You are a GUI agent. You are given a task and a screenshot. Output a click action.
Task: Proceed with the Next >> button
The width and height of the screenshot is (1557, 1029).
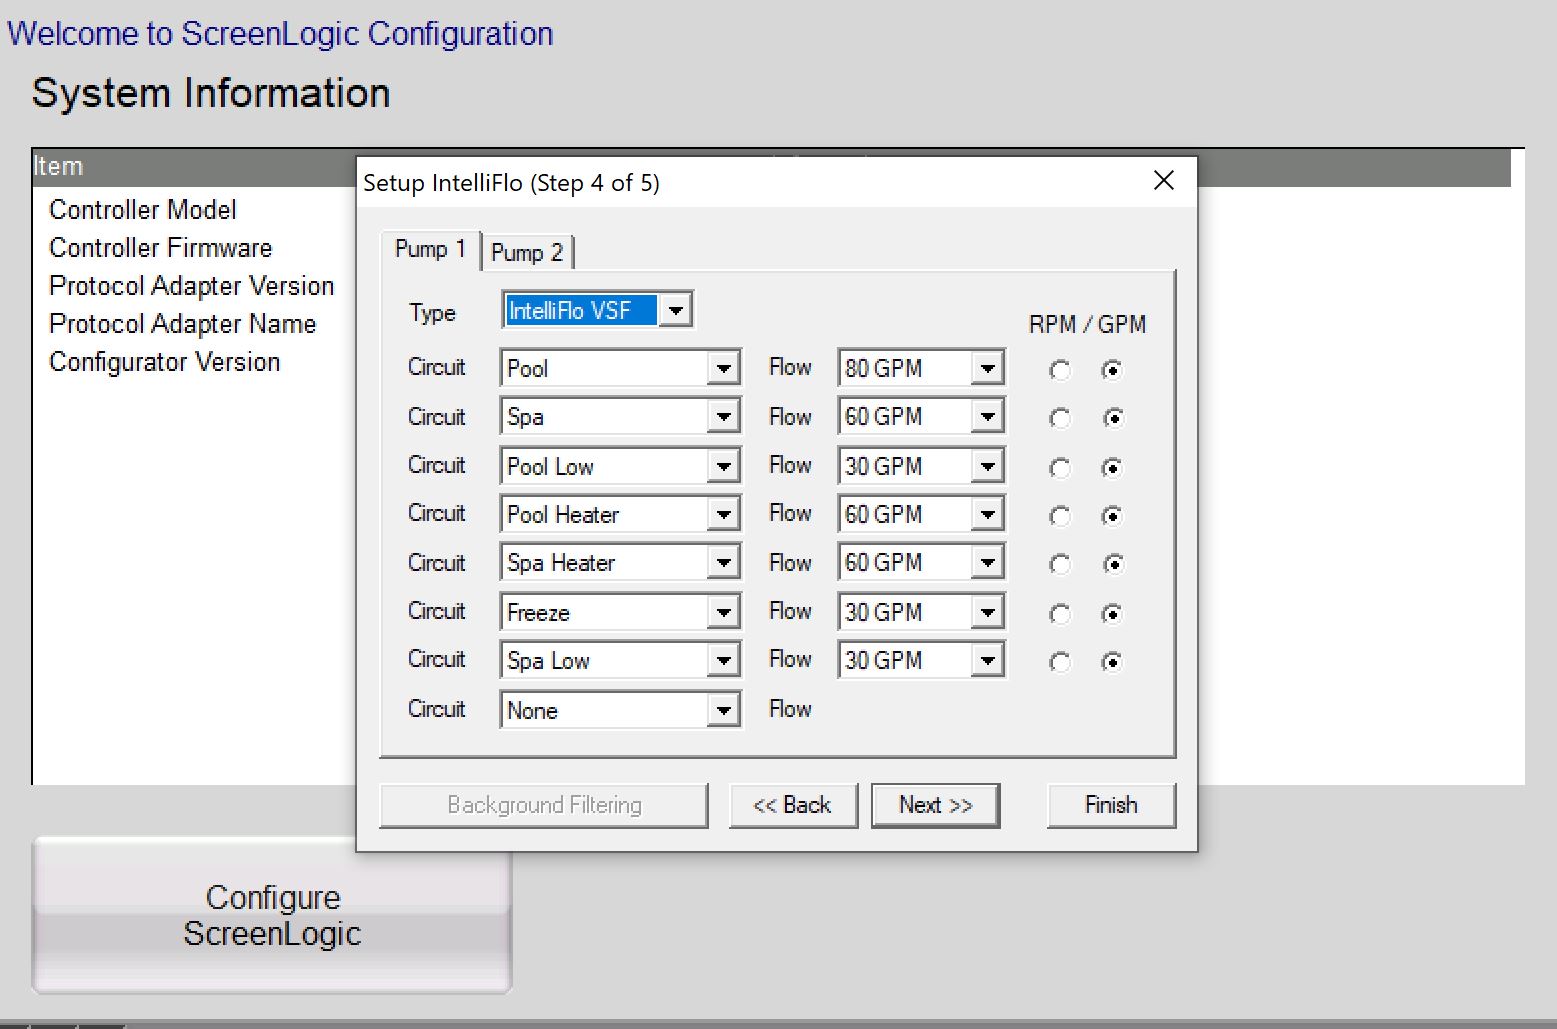click(935, 805)
